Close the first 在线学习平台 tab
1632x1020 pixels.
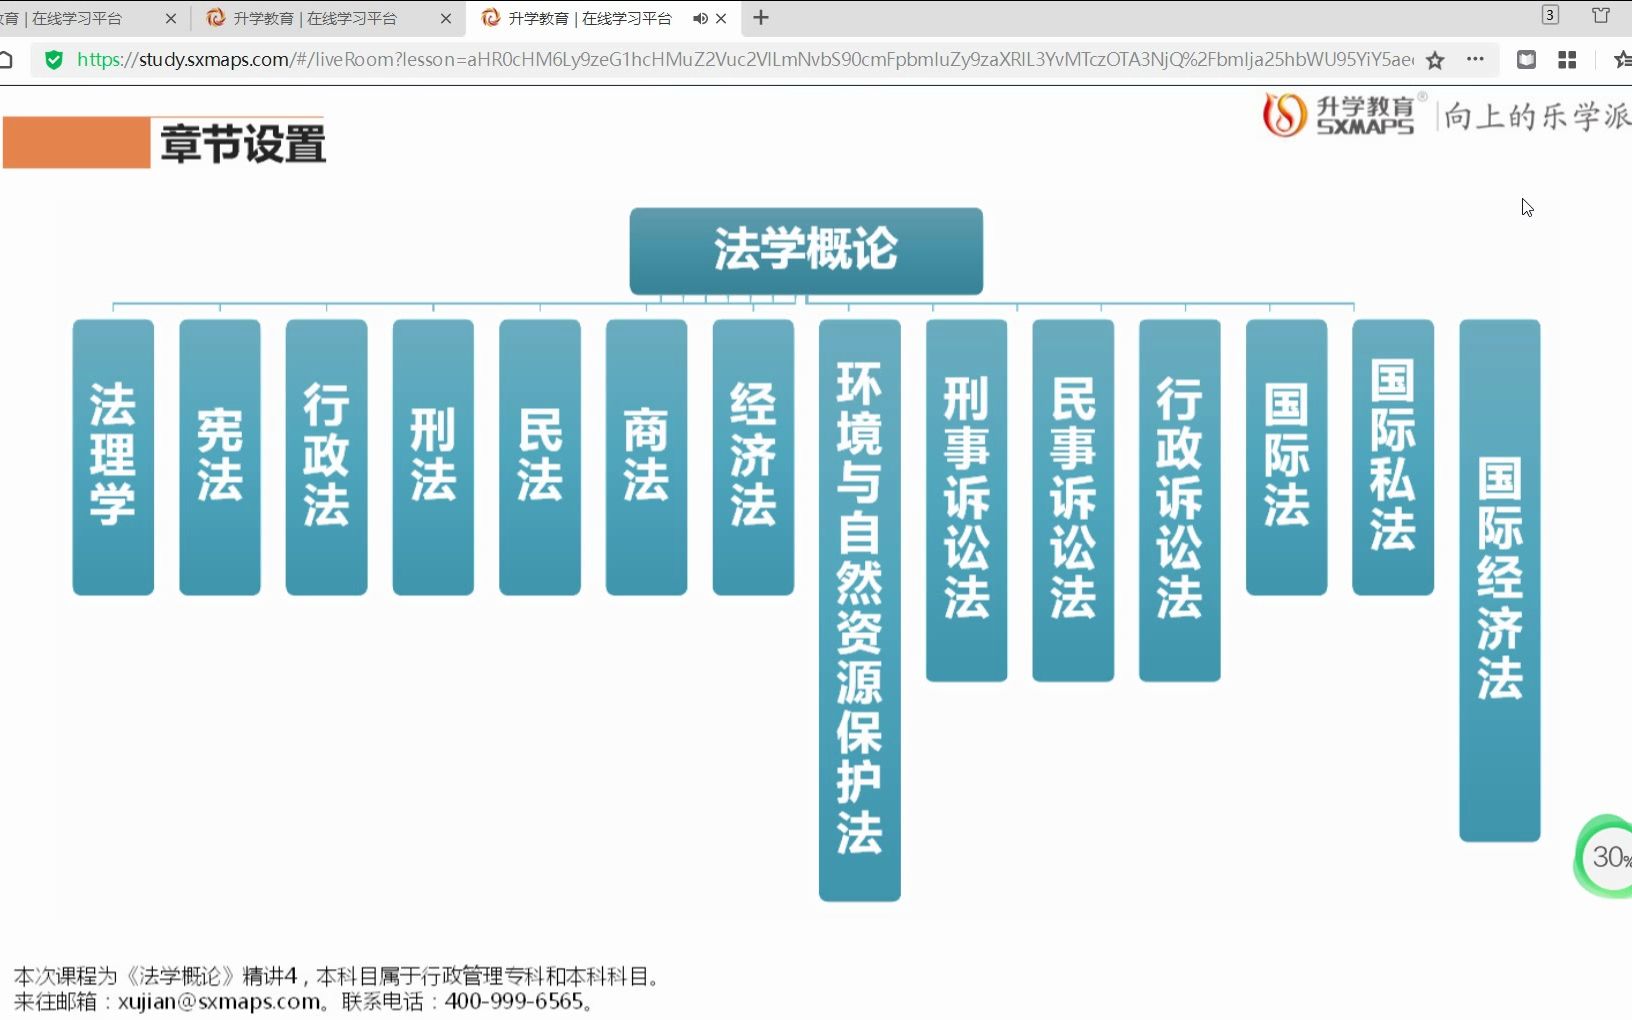tap(170, 18)
